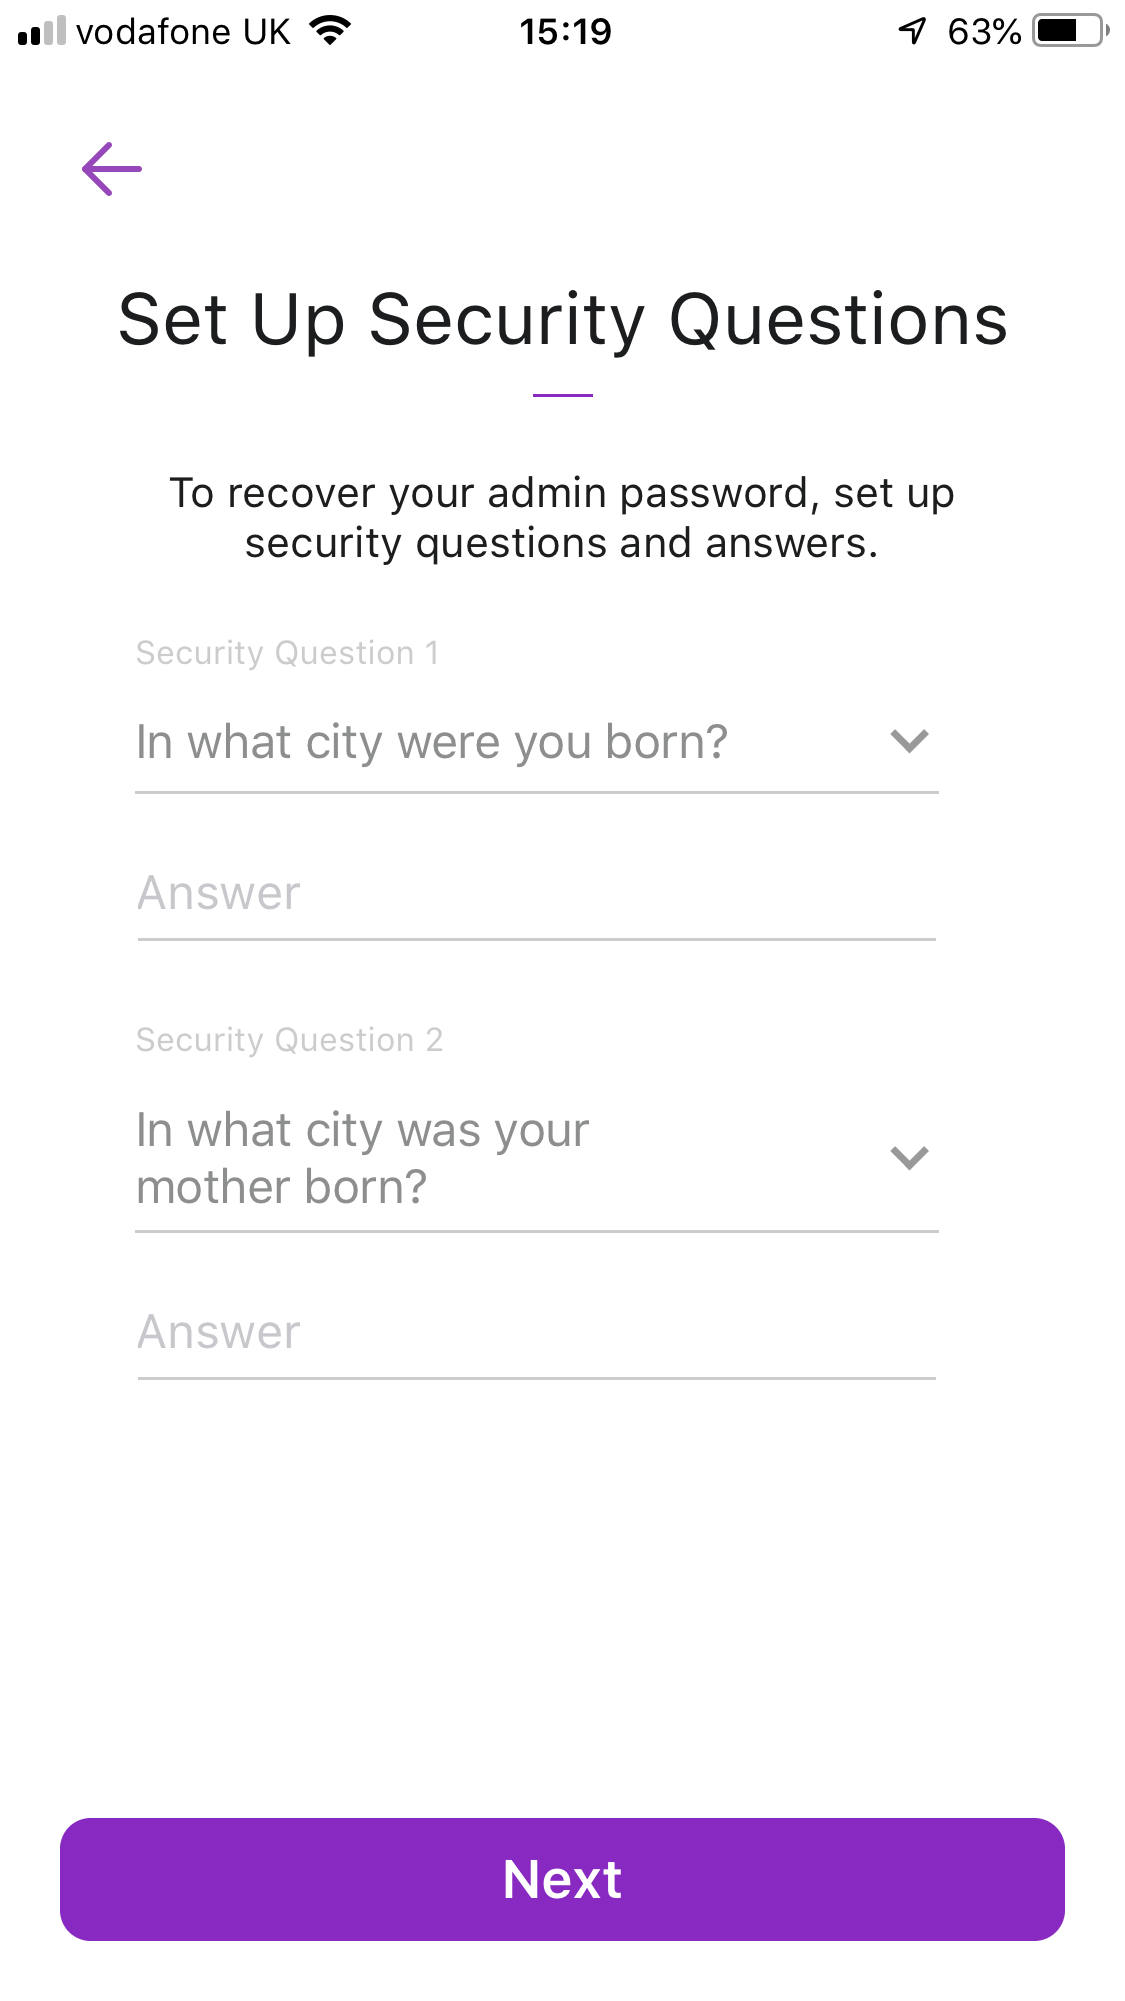Viewport: 1125px width, 2001px height.
Task: Tap the cellular signal strength bars
Action: click(x=42, y=32)
